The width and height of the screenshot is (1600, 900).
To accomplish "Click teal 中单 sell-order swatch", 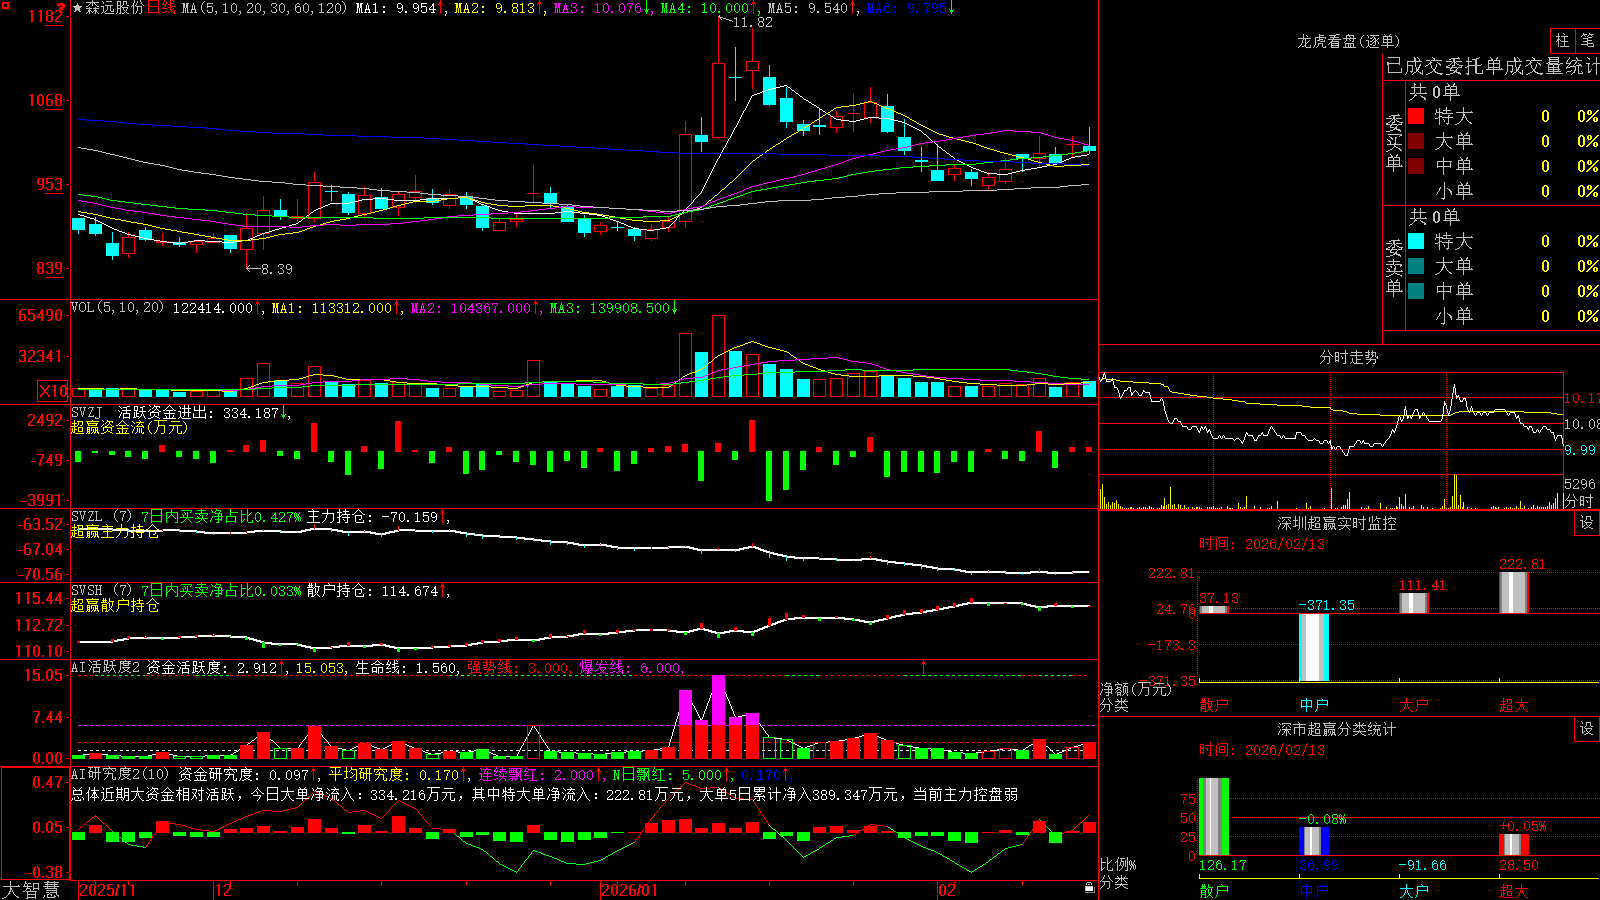I will click(x=1416, y=291).
